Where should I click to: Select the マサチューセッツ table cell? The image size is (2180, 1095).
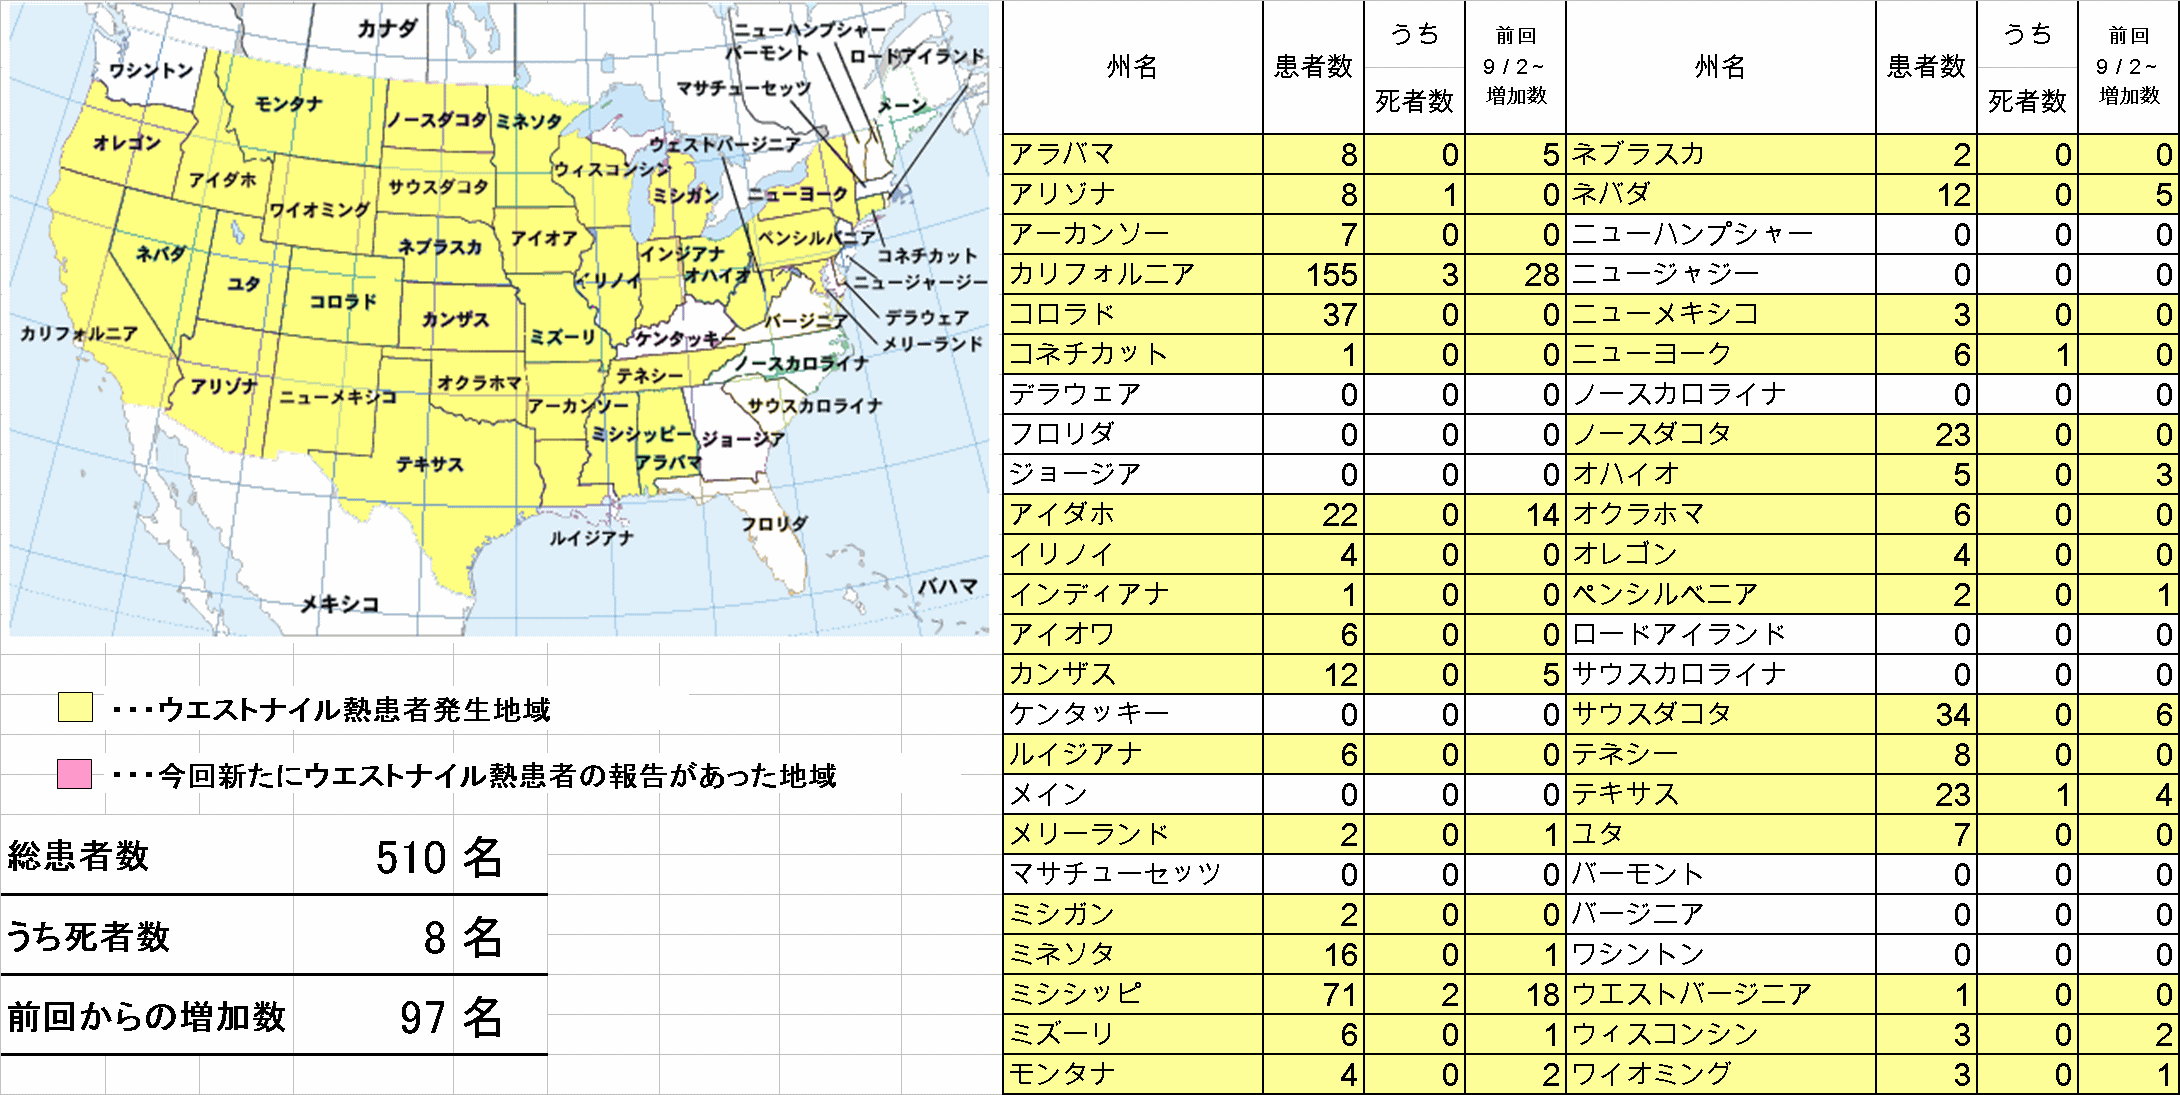click(1133, 874)
